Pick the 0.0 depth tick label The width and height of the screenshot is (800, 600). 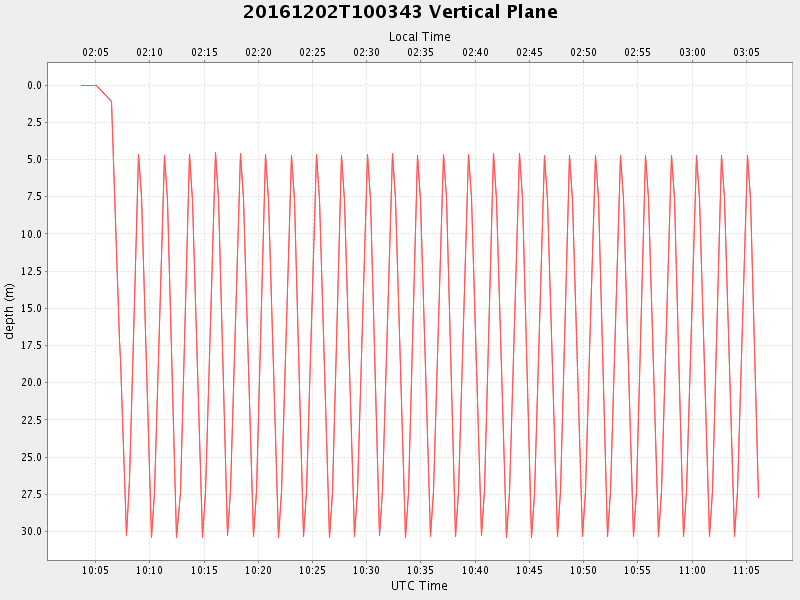tap(35, 86)
